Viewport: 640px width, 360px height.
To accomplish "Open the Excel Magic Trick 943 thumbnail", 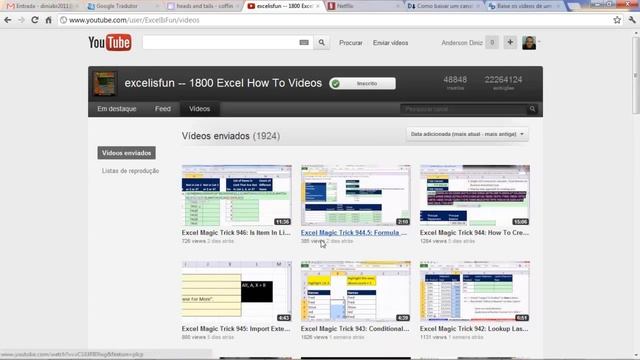I will (356, 291).
